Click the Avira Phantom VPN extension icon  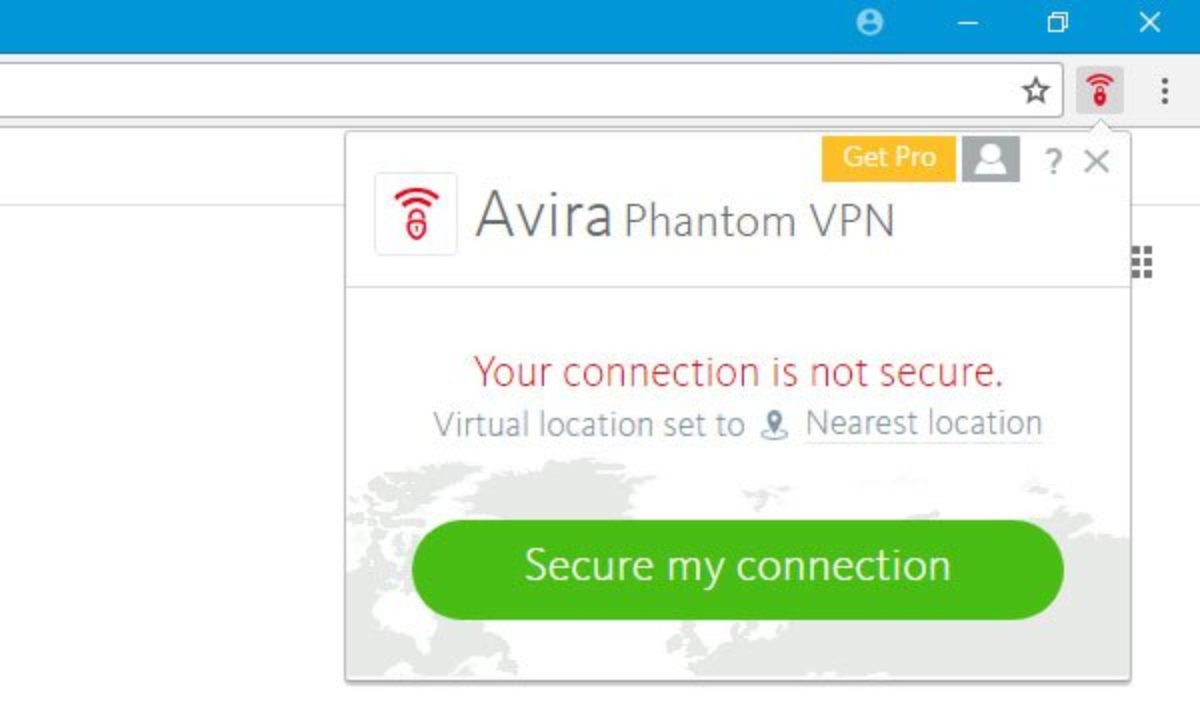tap(1099, 92)
